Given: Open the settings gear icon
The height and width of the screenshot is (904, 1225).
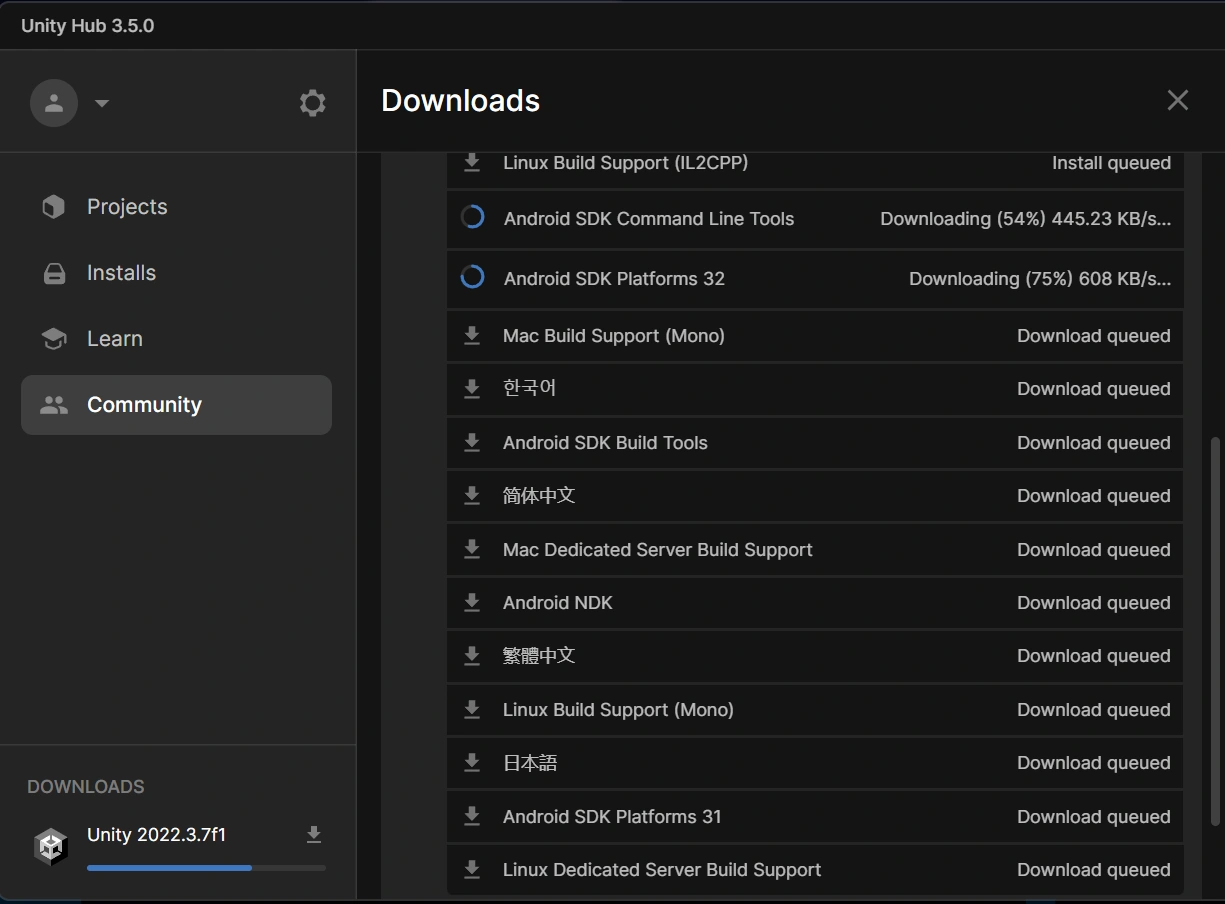Looking at the screenshot, I should tap(312, 103).
